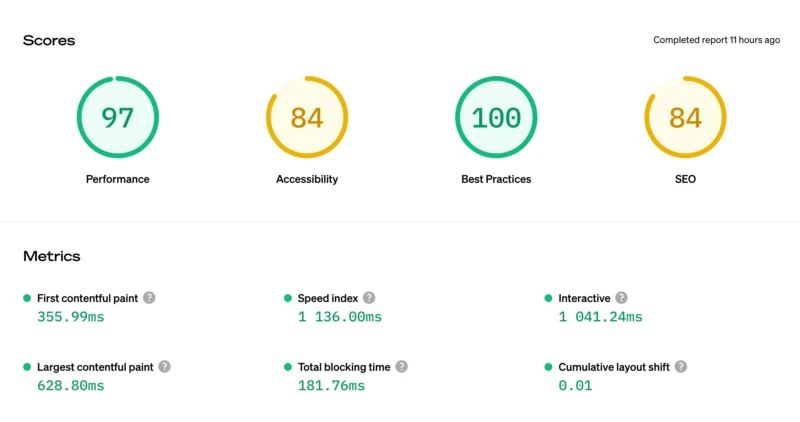Click the question mark next to Interactive
The height and width of the screenshot is (422, 800).
(621, 298)
